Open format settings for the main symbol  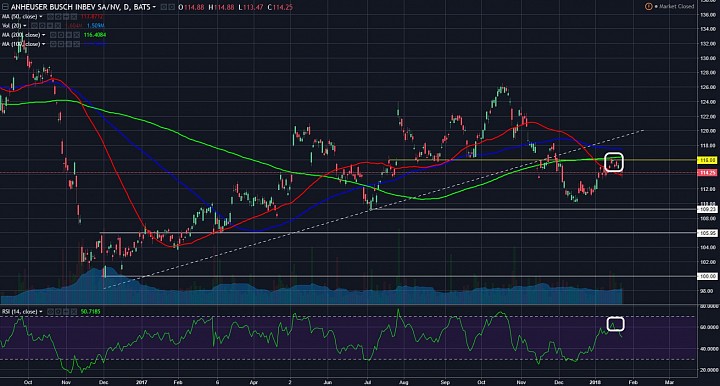point(171,7)
